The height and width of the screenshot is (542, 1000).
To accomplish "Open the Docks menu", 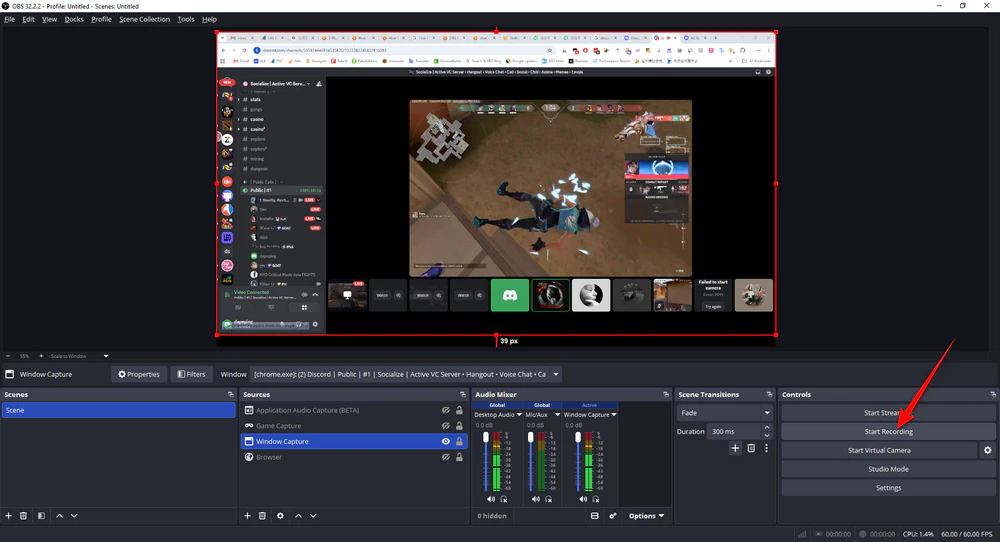I will pos(74,19).
